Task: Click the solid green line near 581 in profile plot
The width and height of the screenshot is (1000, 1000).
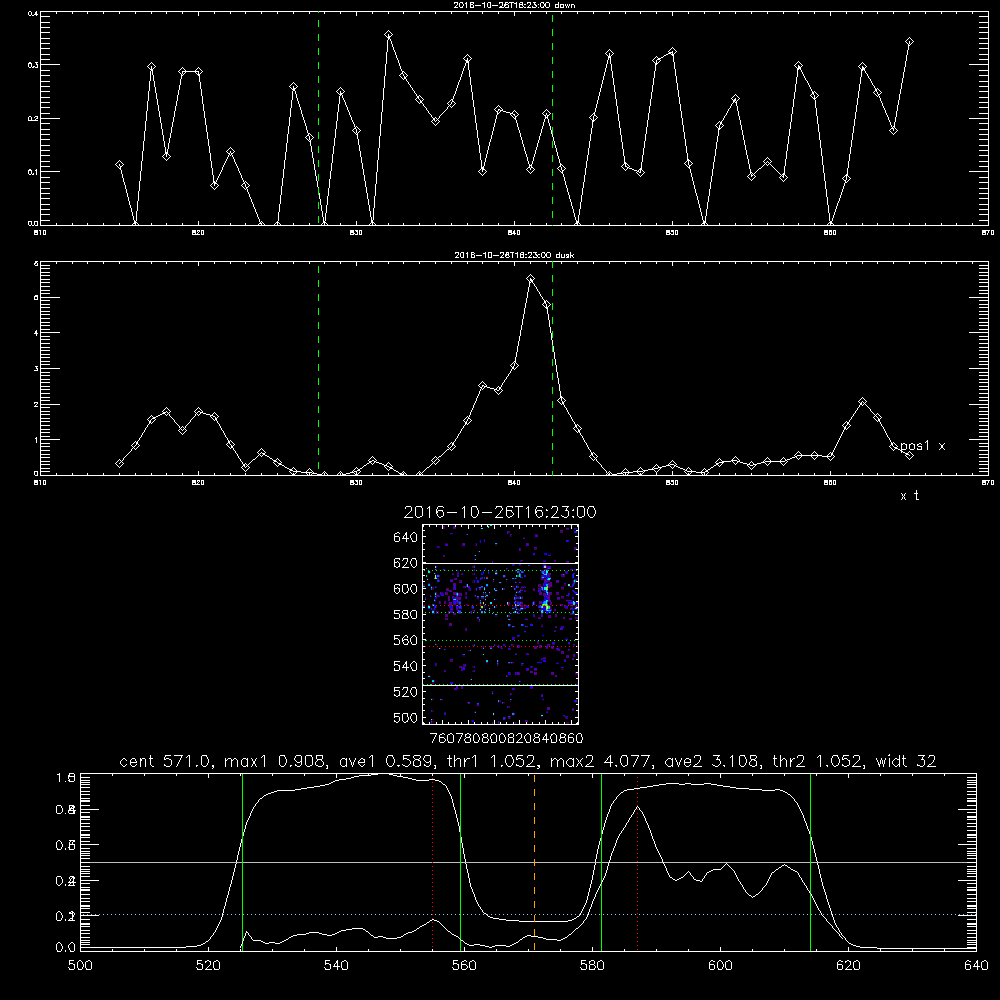Action: click(x=601, y=861)
